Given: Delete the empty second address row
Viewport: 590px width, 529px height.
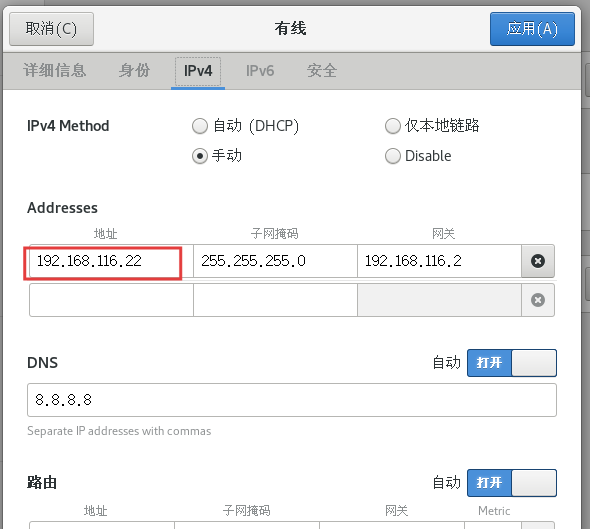Looking at the screenshot, I should tap(538, 300).
